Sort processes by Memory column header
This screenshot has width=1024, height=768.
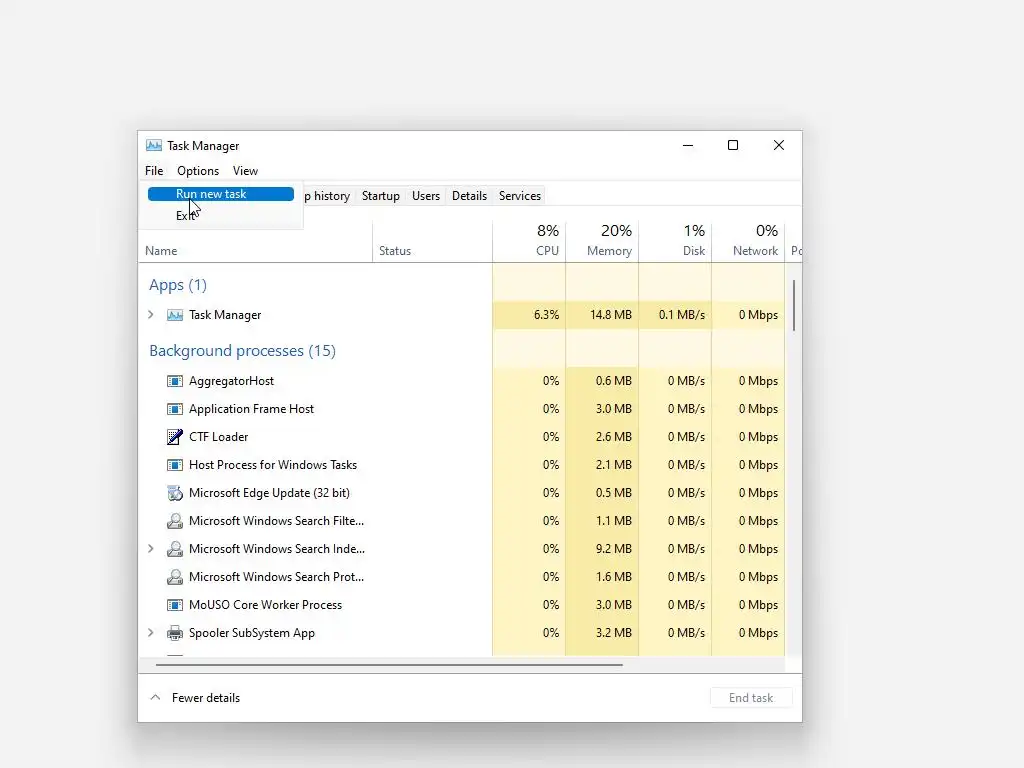[602, 242]
